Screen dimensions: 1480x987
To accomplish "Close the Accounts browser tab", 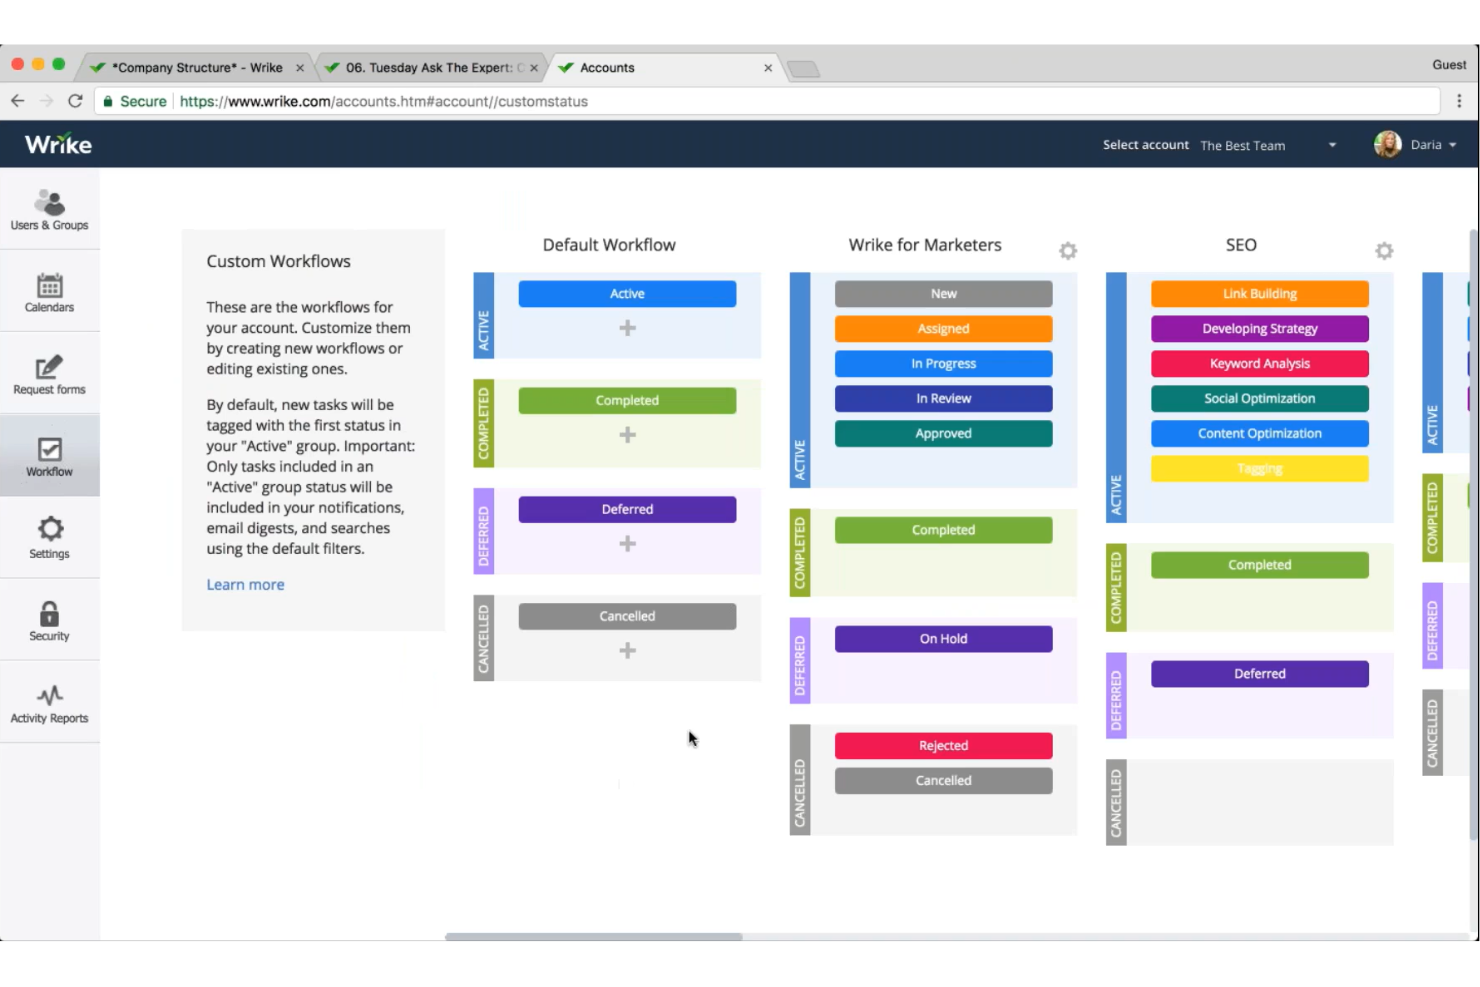I will click(x=768, y=68).
